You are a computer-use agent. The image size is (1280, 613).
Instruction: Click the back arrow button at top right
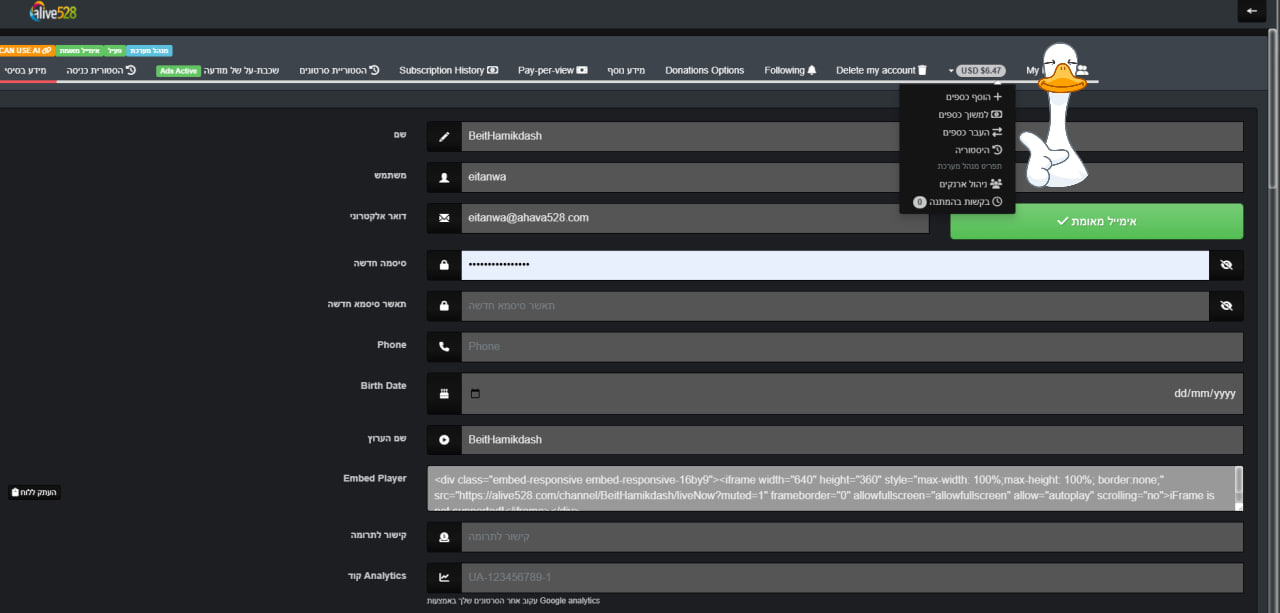point(1251,11)
